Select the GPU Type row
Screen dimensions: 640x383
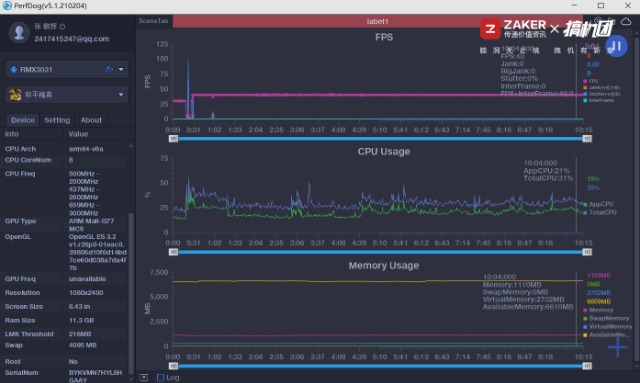coord(65,225)
